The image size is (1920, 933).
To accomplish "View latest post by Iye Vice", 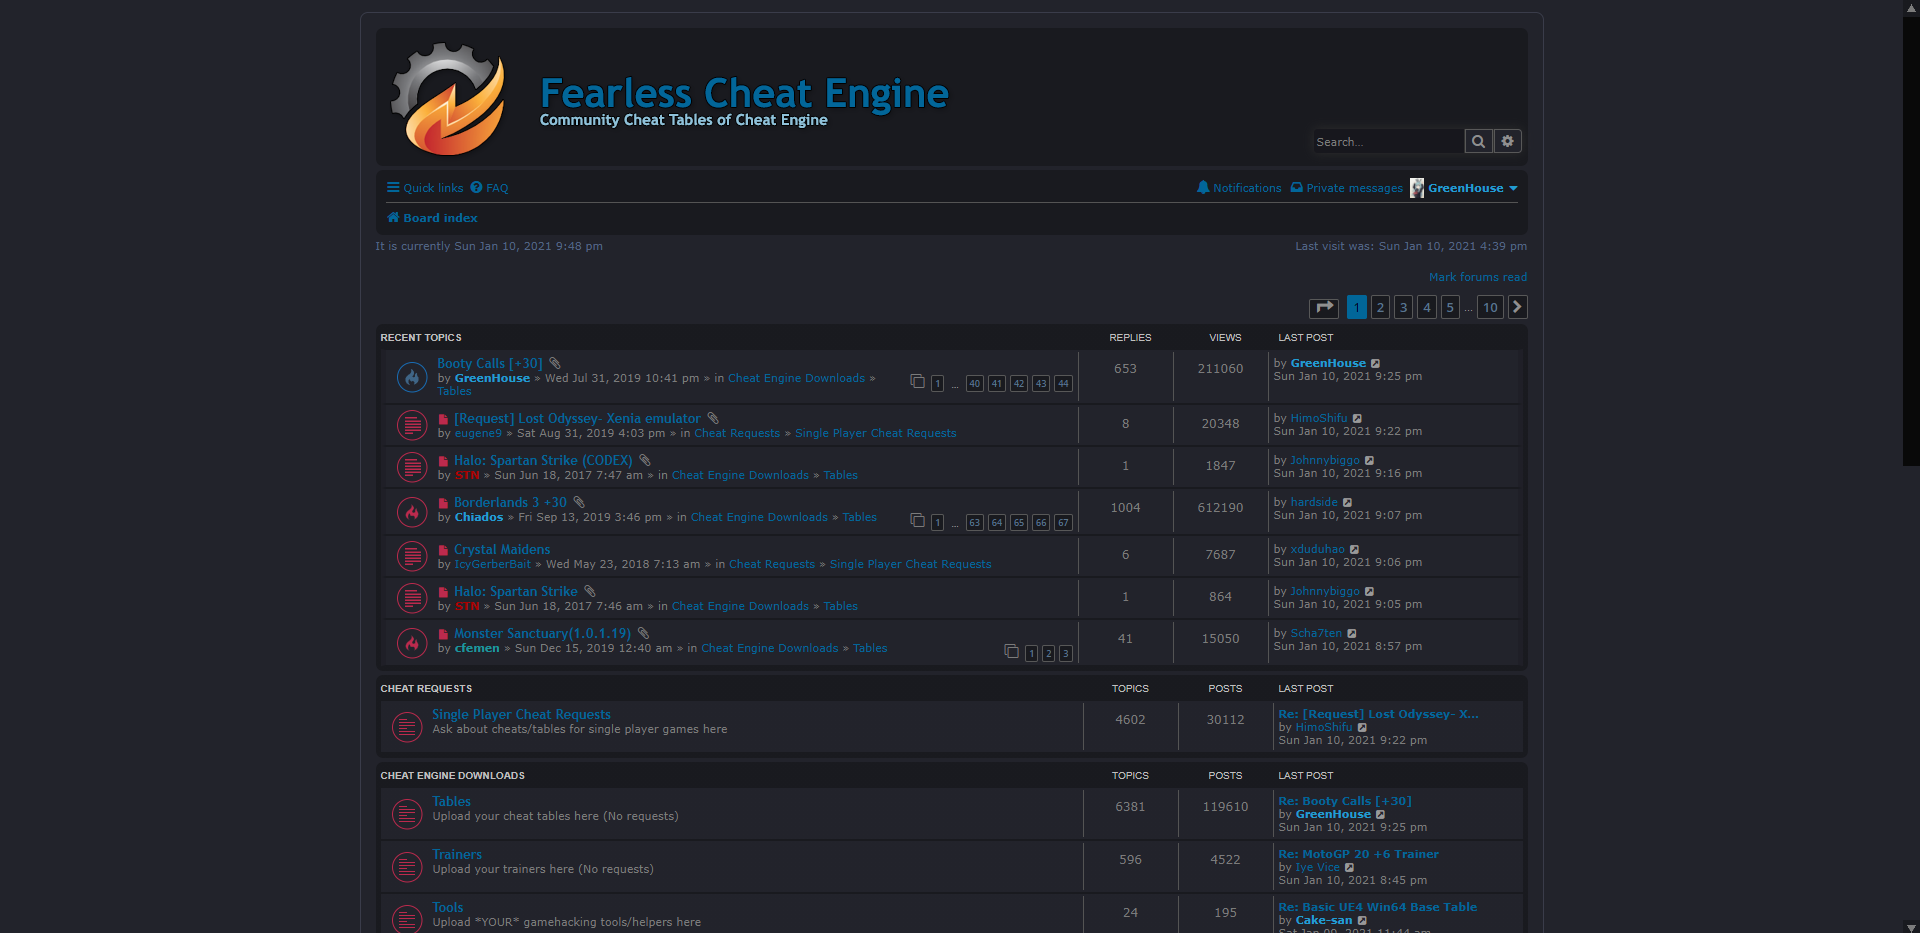I will click(1349, 868).
